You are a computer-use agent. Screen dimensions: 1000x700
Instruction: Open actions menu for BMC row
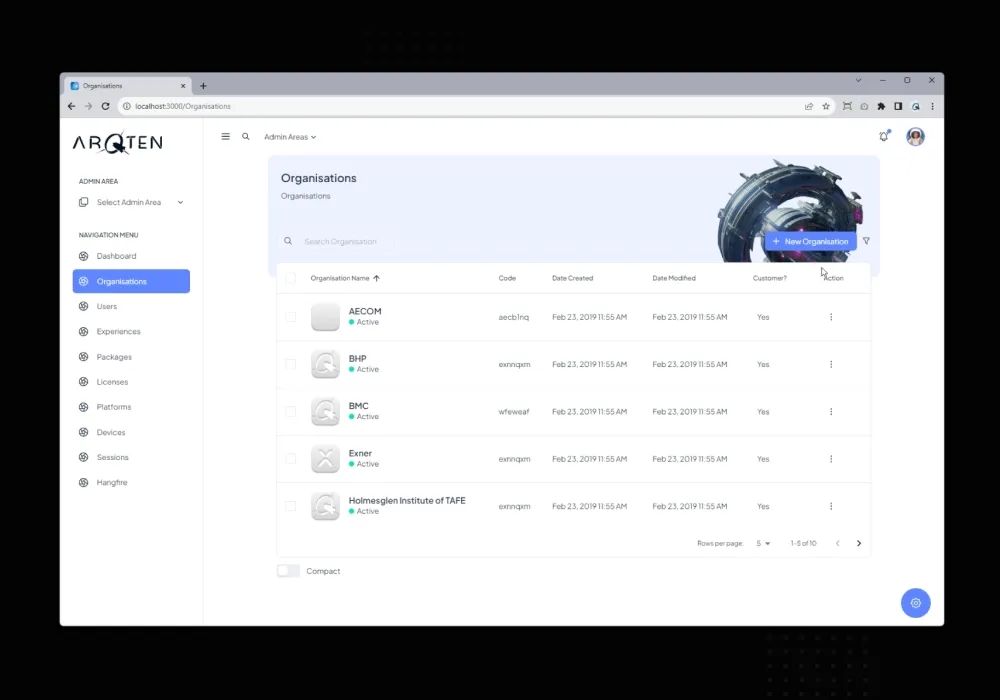(831, 411)
